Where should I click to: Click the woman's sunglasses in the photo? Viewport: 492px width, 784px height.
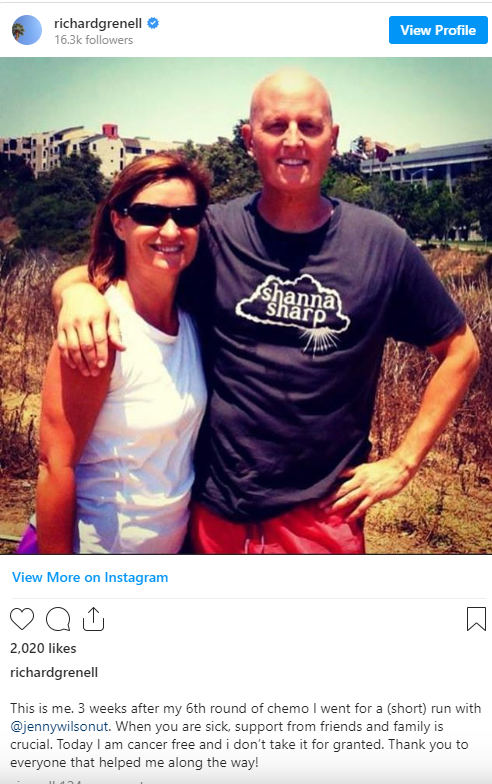(x=161, y=215)
